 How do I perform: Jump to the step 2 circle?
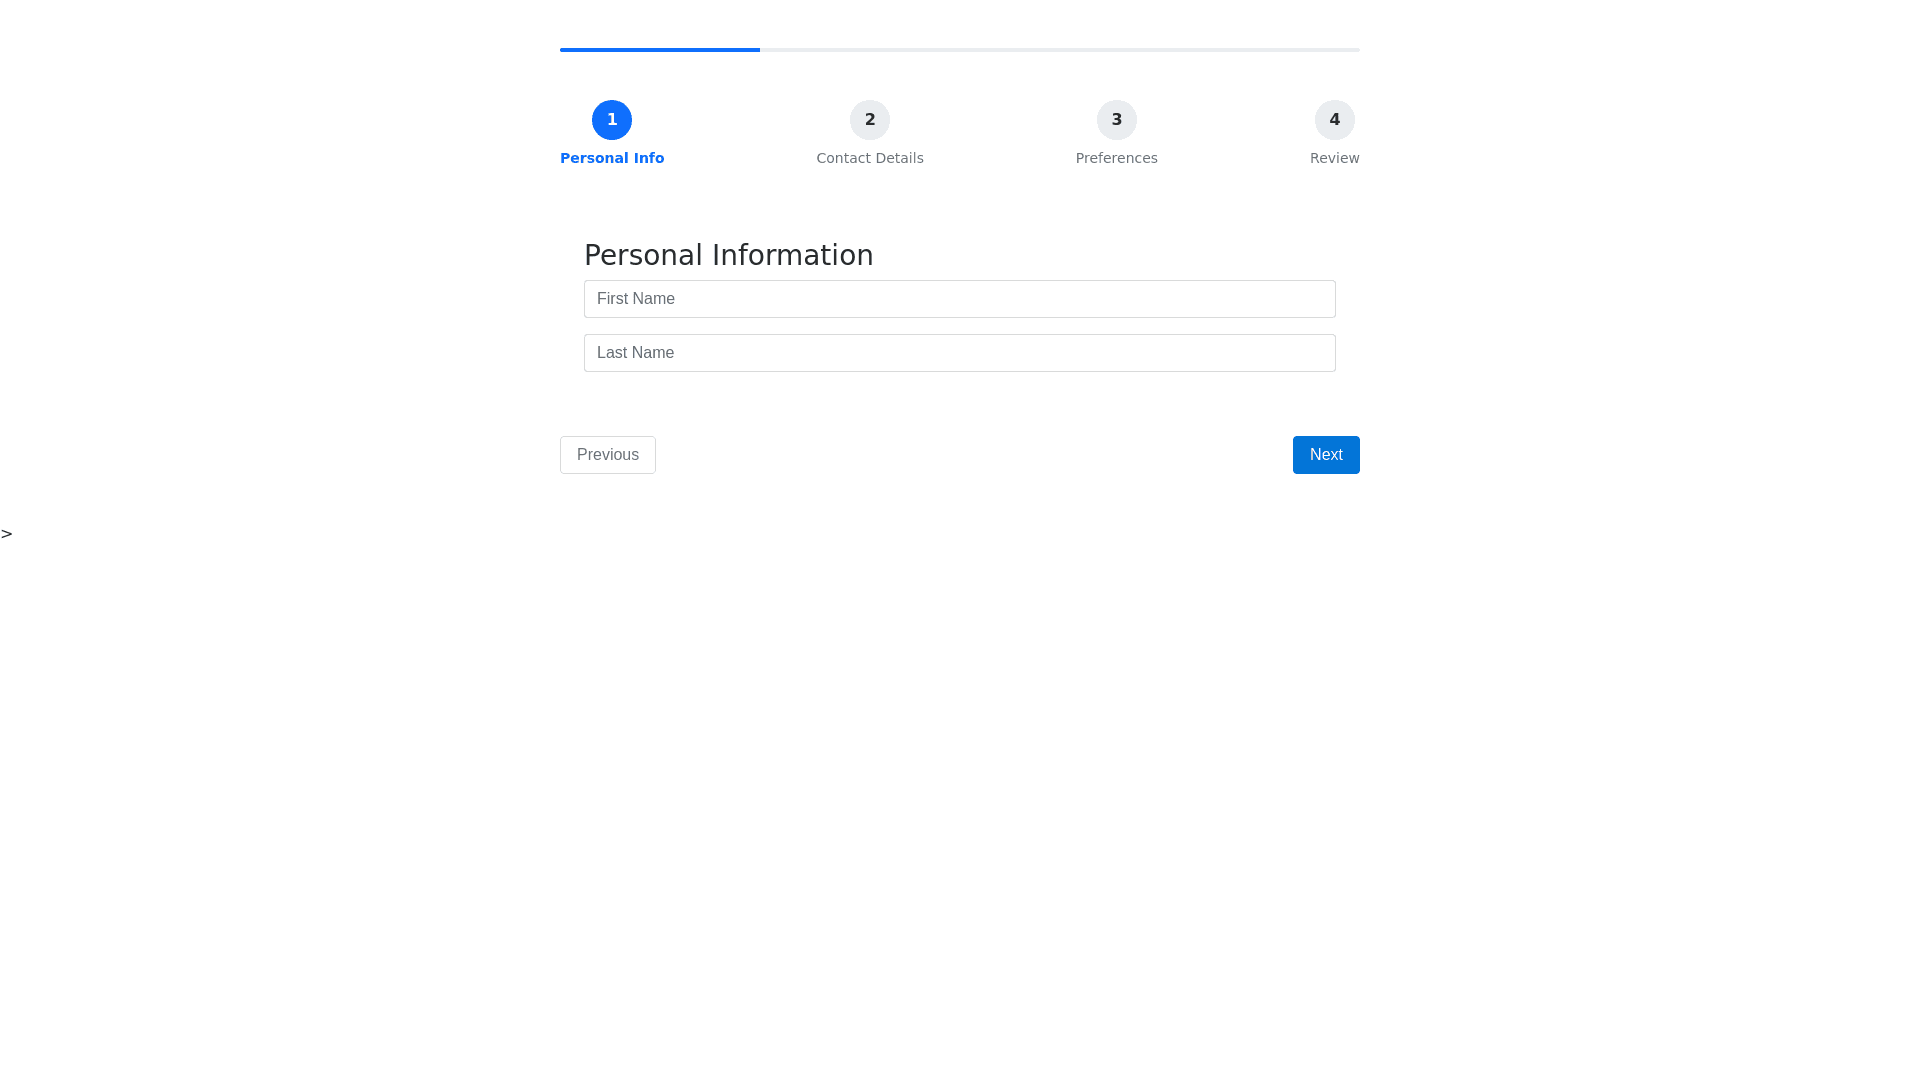coord(870,120)
